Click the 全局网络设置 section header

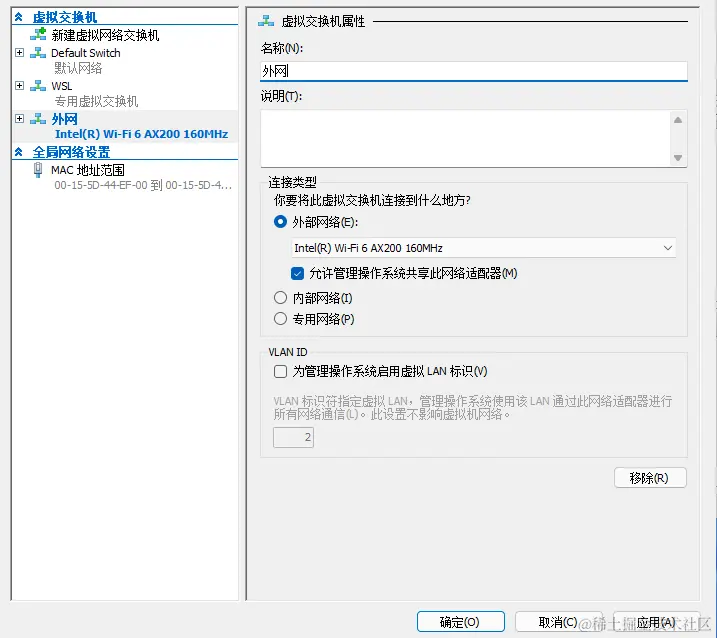coord(71,152)
